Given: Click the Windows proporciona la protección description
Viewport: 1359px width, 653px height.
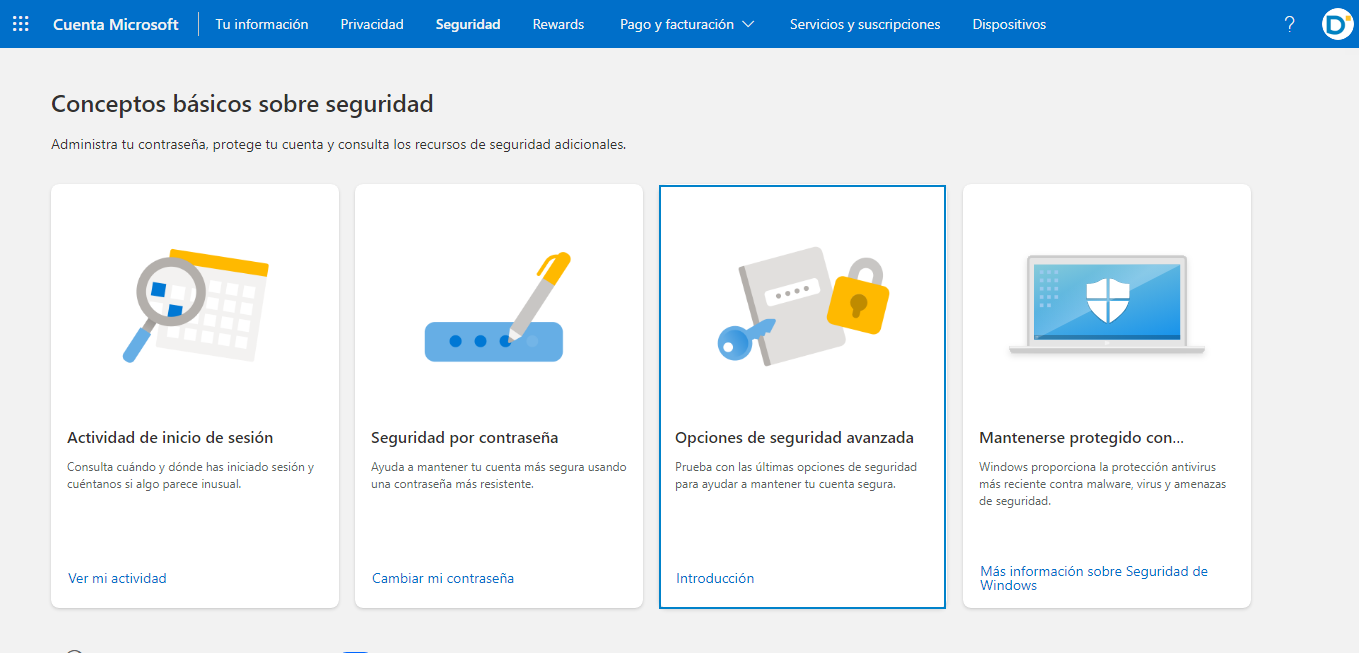Looking at the screenshot, I should pos(1103,484).
